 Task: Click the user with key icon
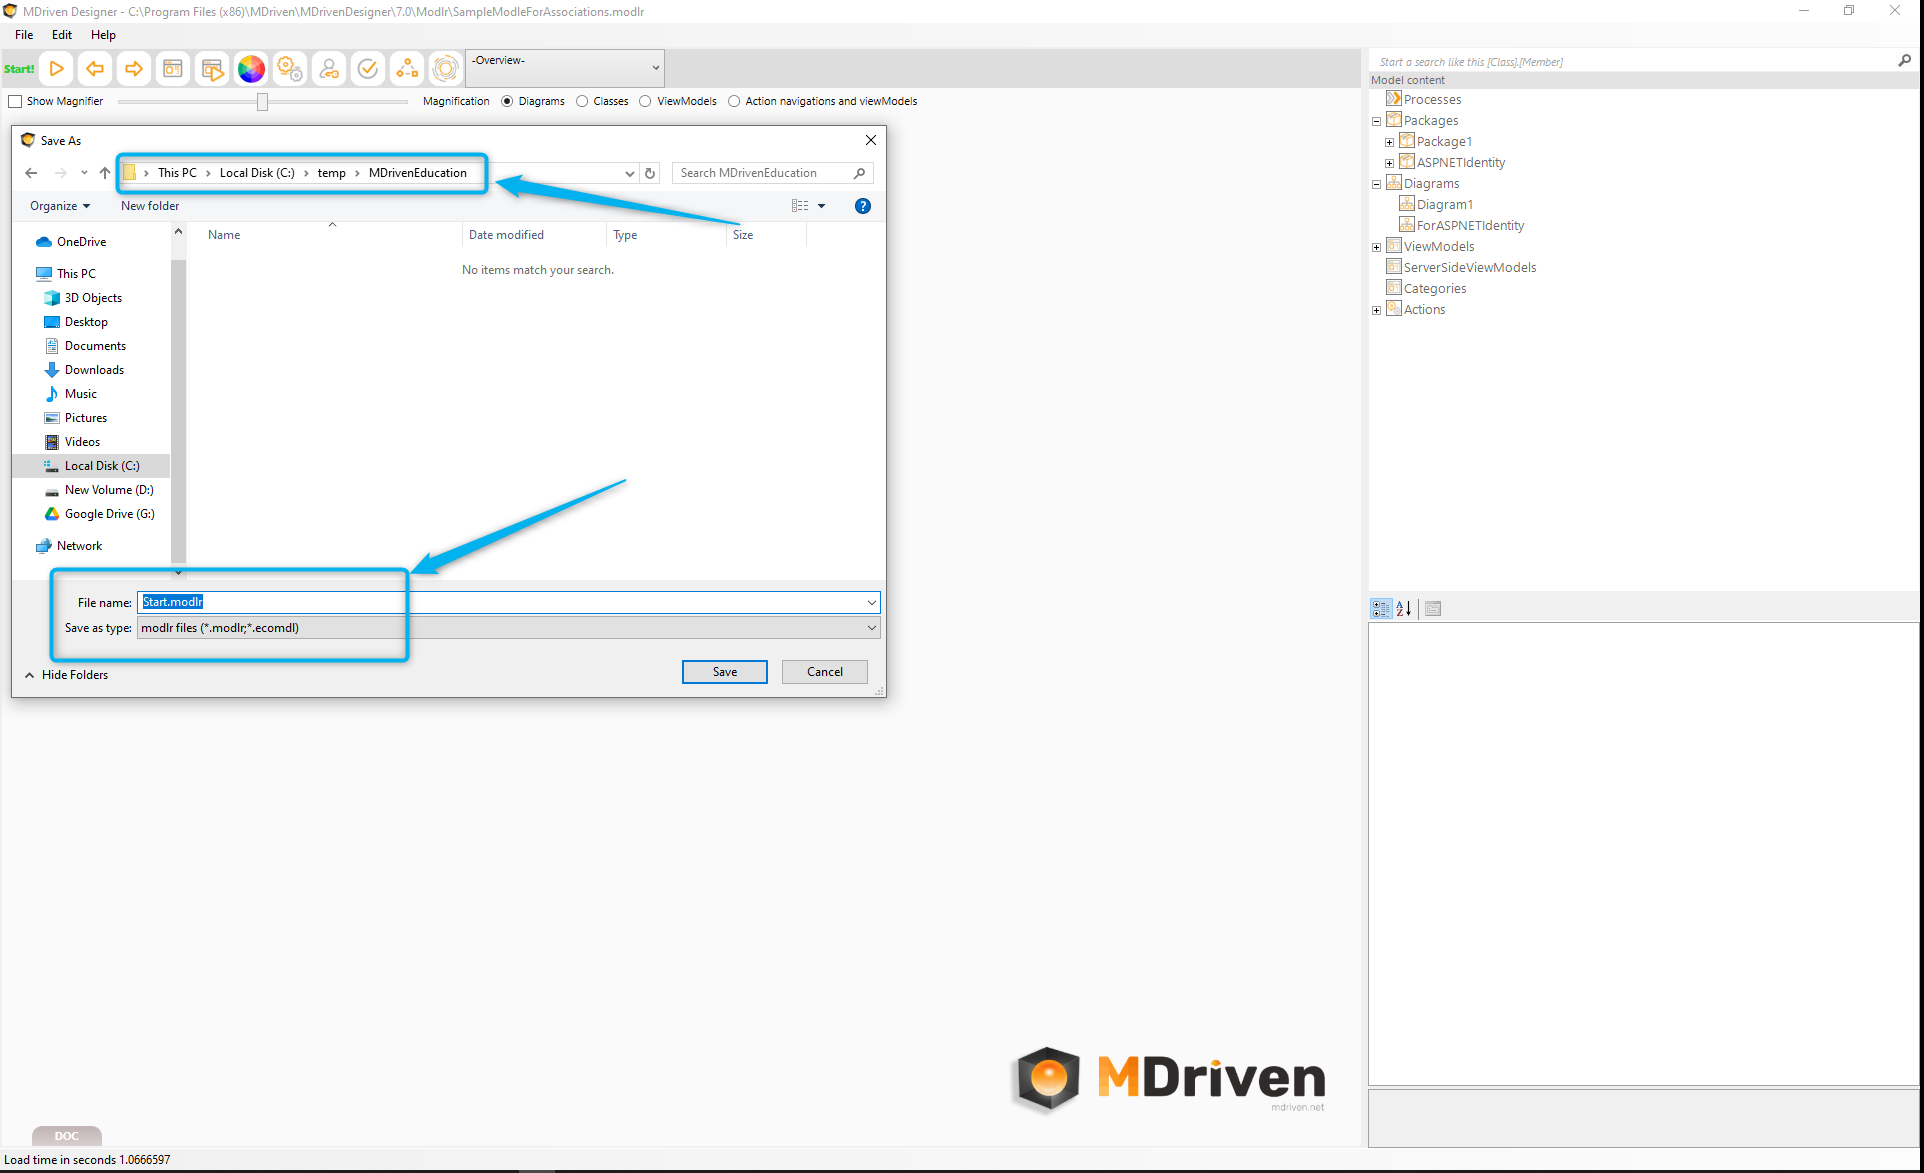click(x=329, y=69)
